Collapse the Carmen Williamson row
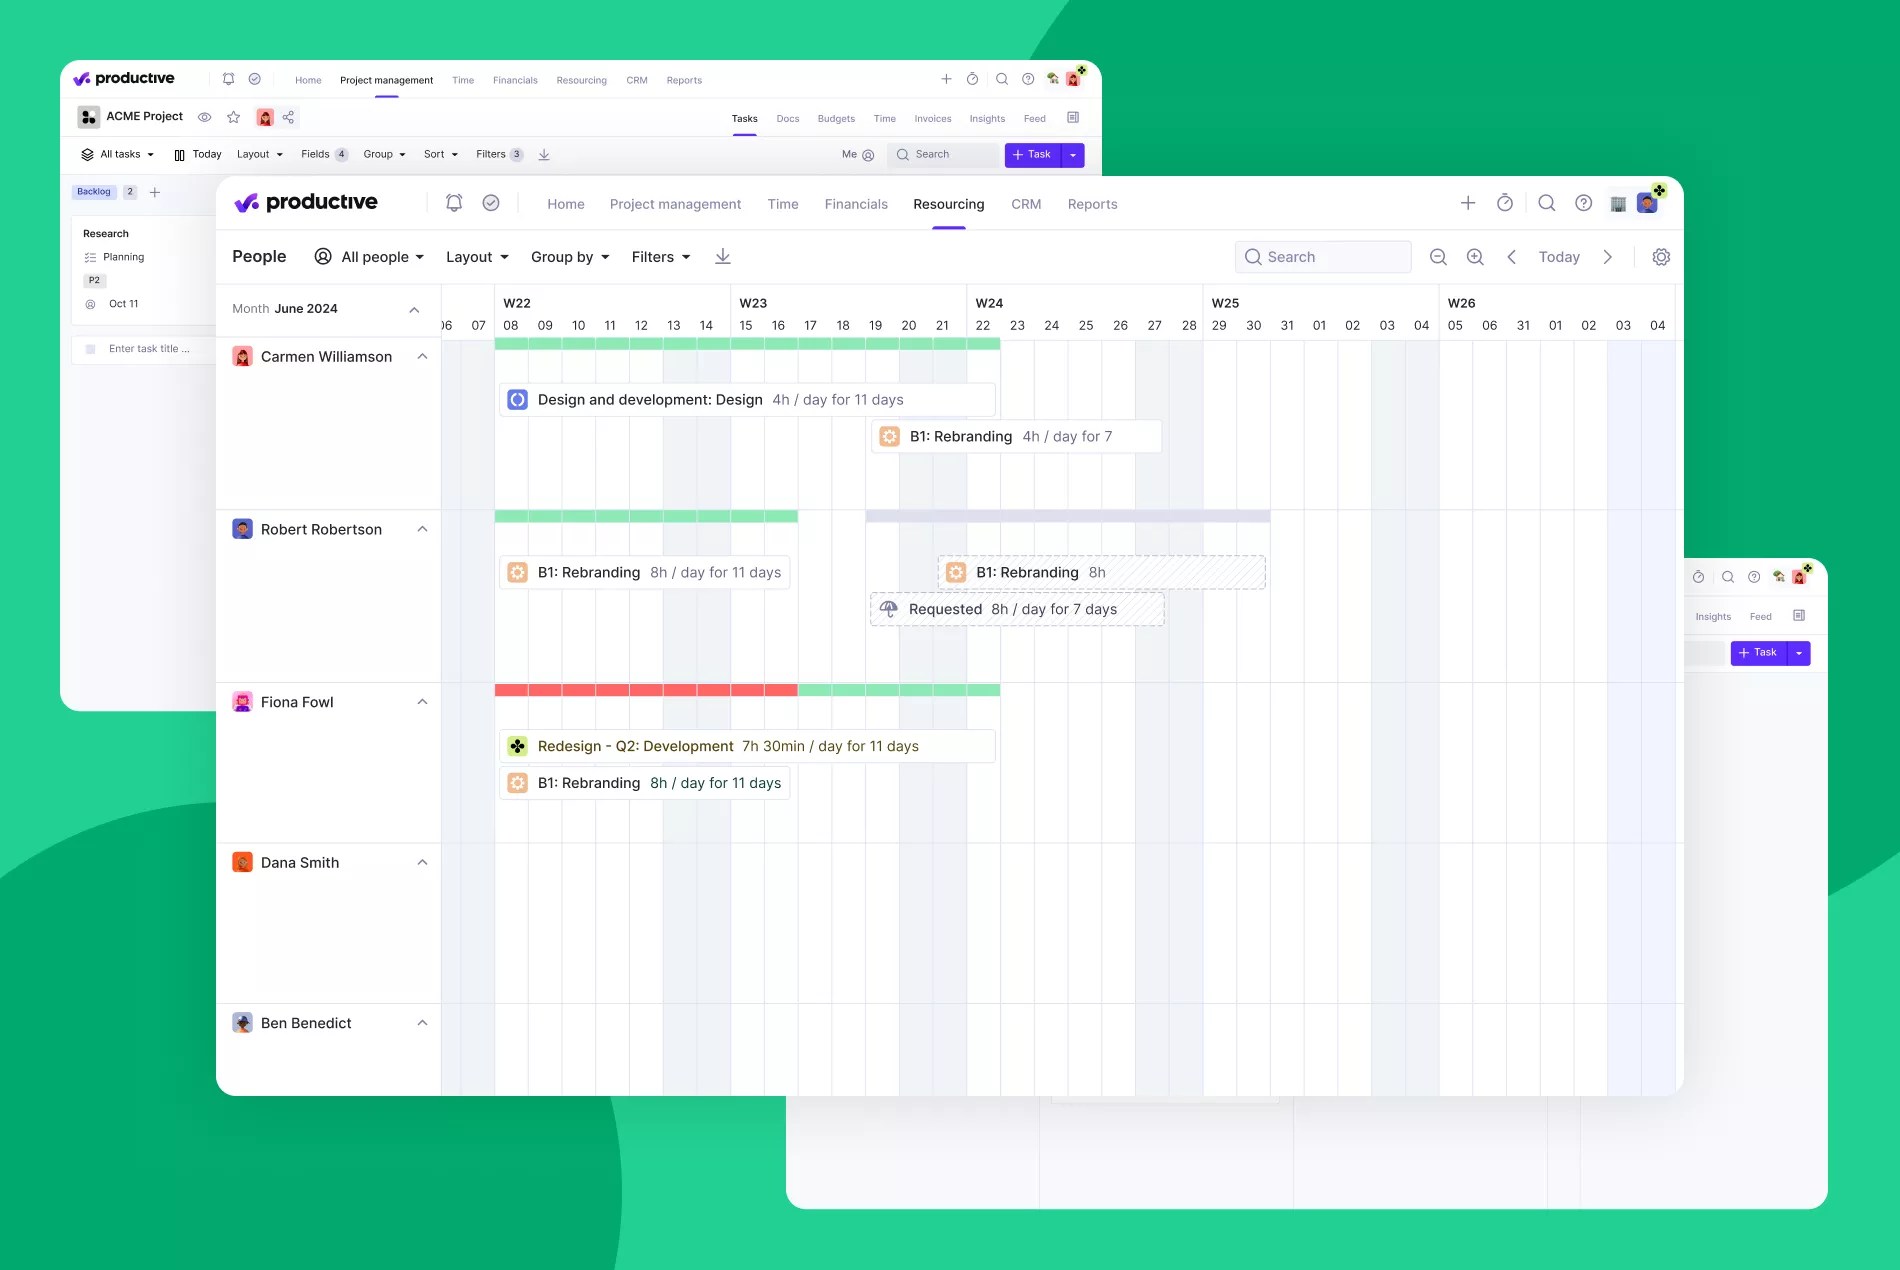The width and height of the screenshot is (1900, 1270). click(x=422, y=356)
